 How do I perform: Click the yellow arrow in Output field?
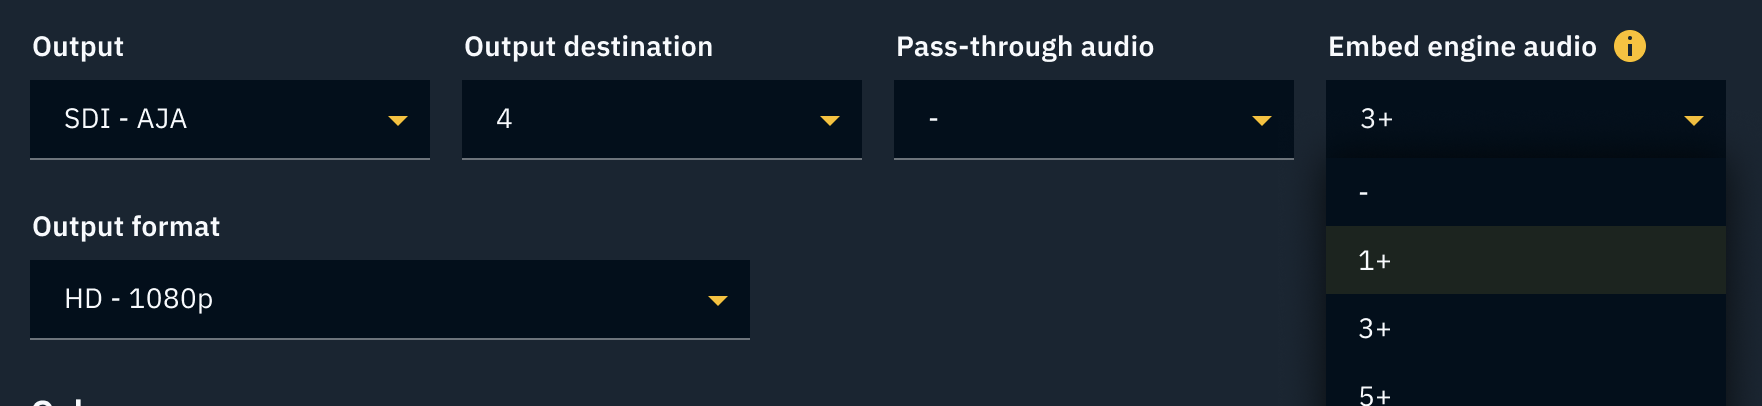pos(398,120)
